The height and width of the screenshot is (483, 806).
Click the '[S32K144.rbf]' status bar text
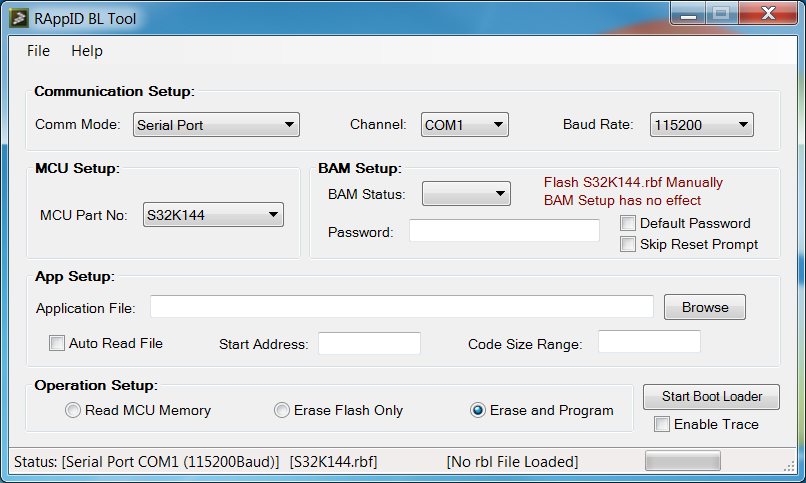[x=334, y=462]
